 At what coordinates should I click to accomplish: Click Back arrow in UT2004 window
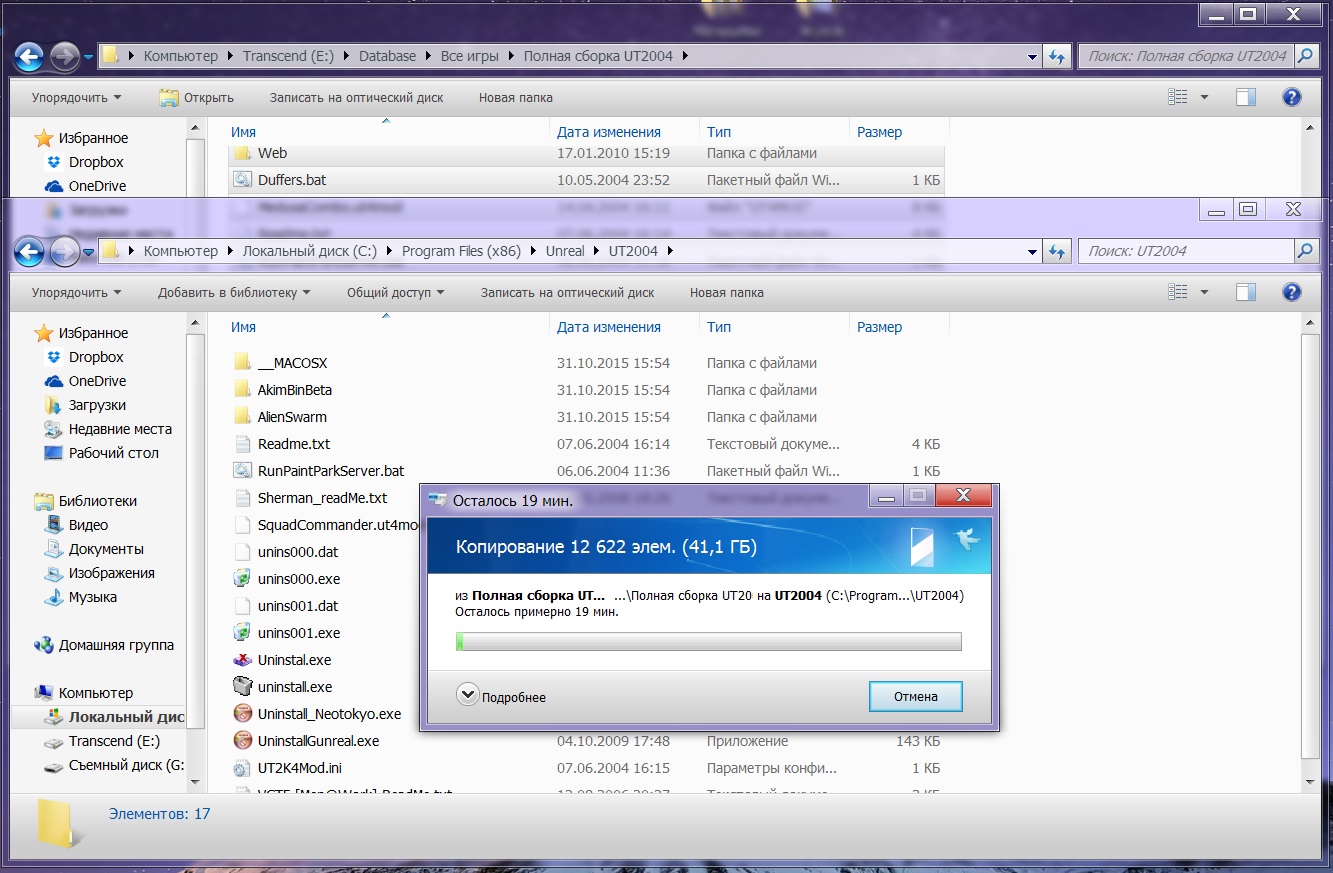pos(29,251)
